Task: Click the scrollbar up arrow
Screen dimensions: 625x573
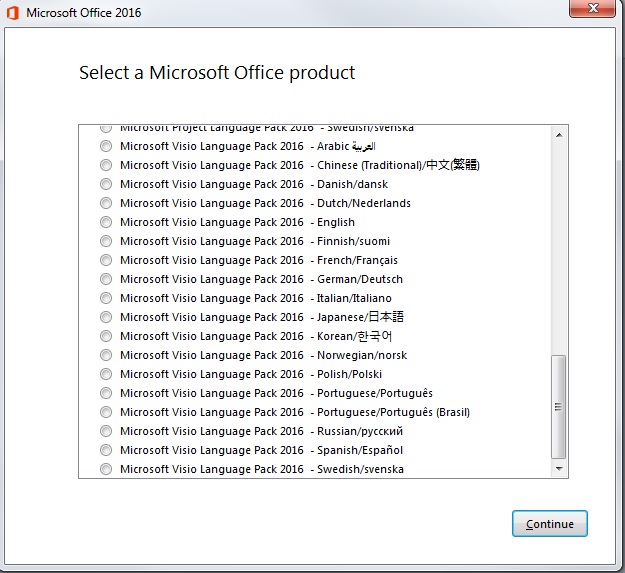Action: pos(559,135)
